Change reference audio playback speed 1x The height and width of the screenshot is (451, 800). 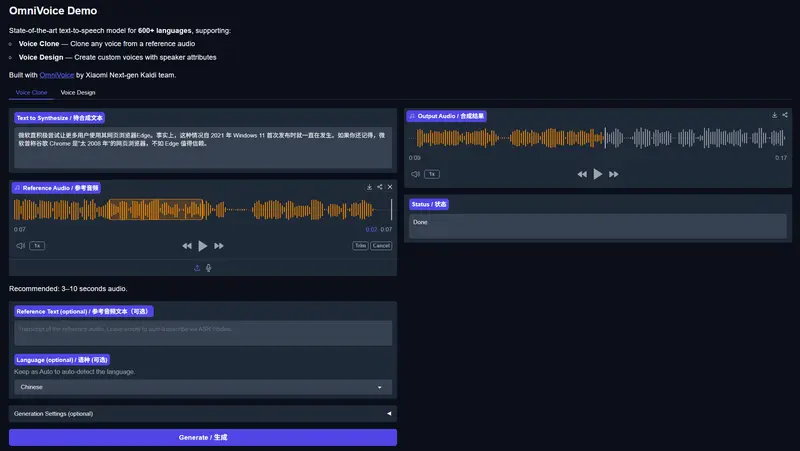click(37, 246)
